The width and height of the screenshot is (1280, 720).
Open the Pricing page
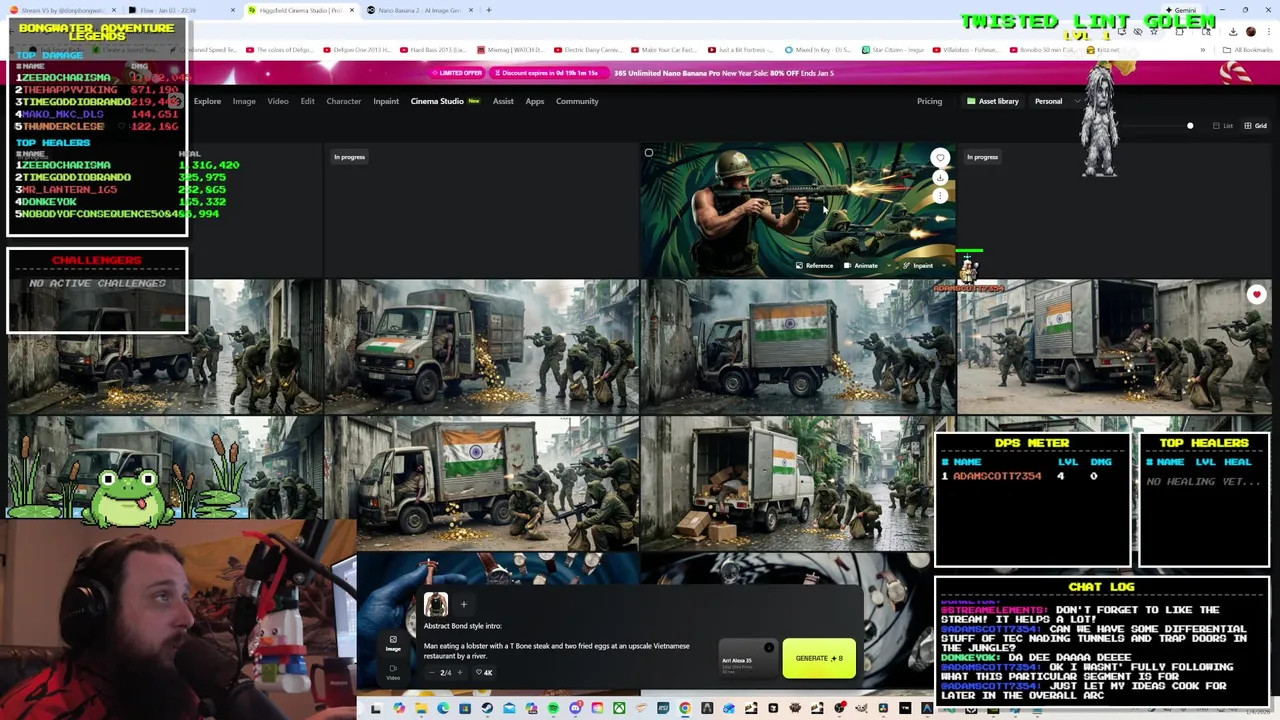[x=929, y=101]
